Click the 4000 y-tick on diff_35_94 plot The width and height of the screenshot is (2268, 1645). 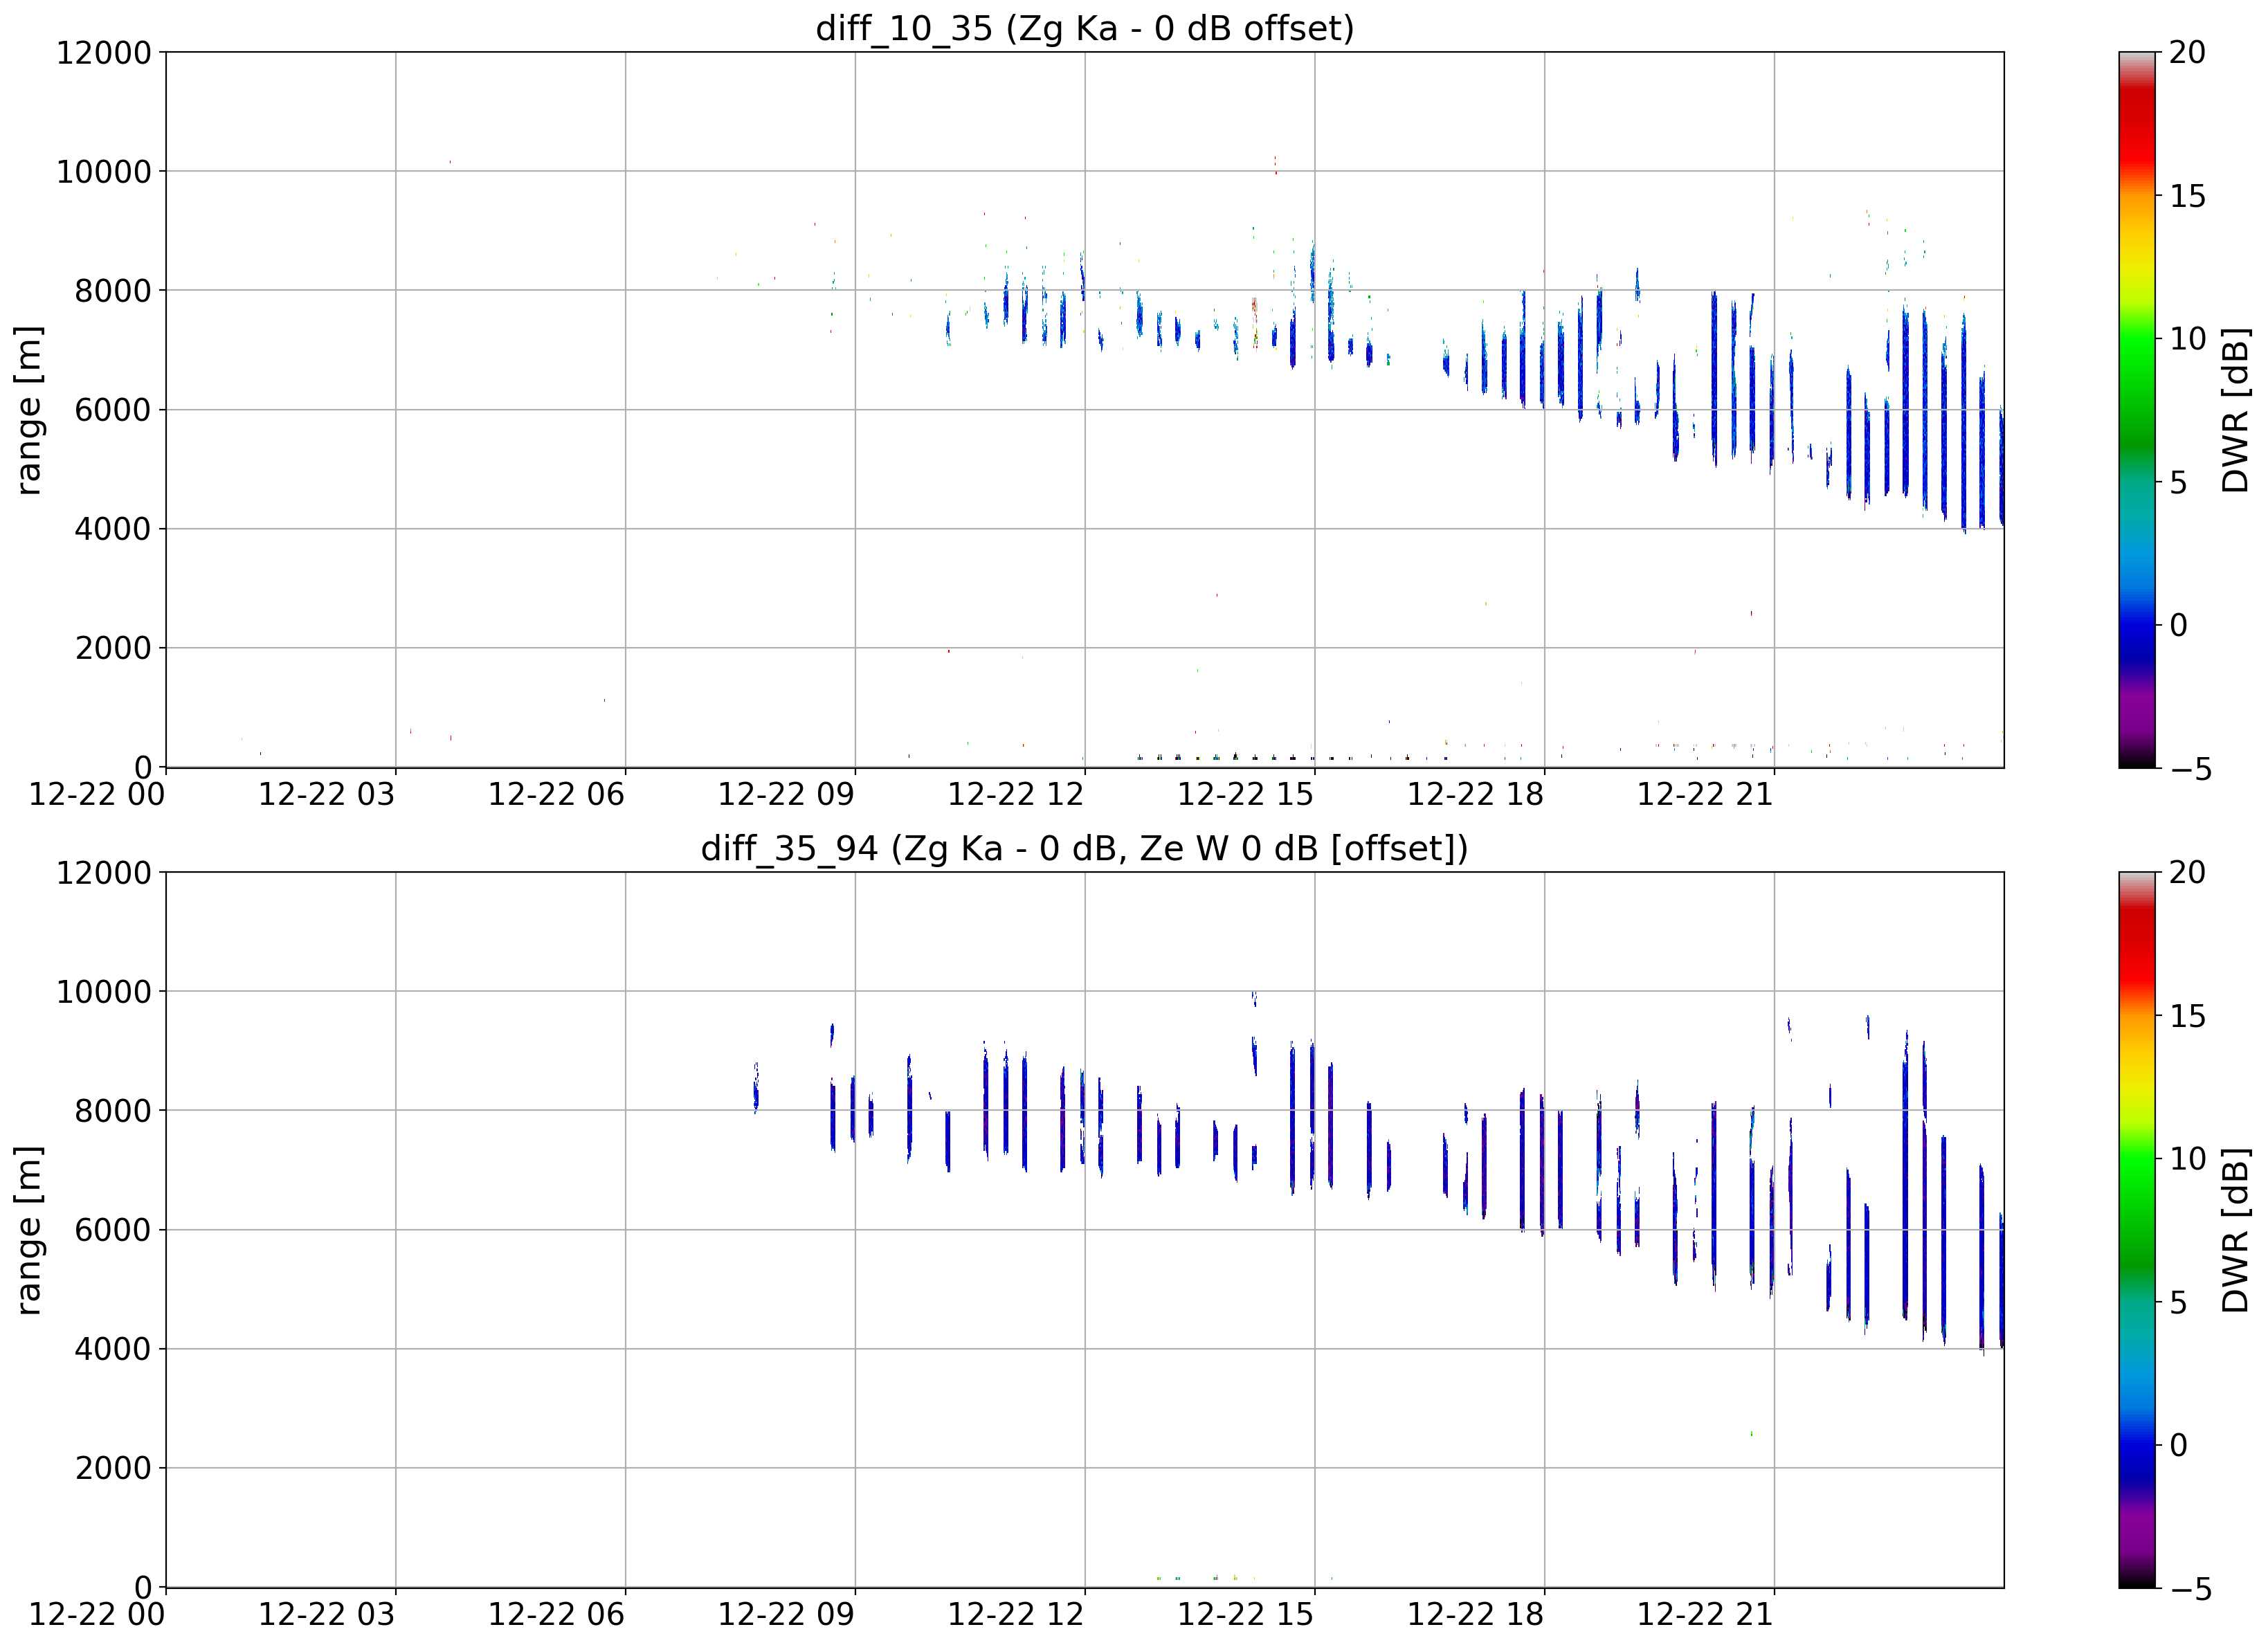coord(113,1349)
